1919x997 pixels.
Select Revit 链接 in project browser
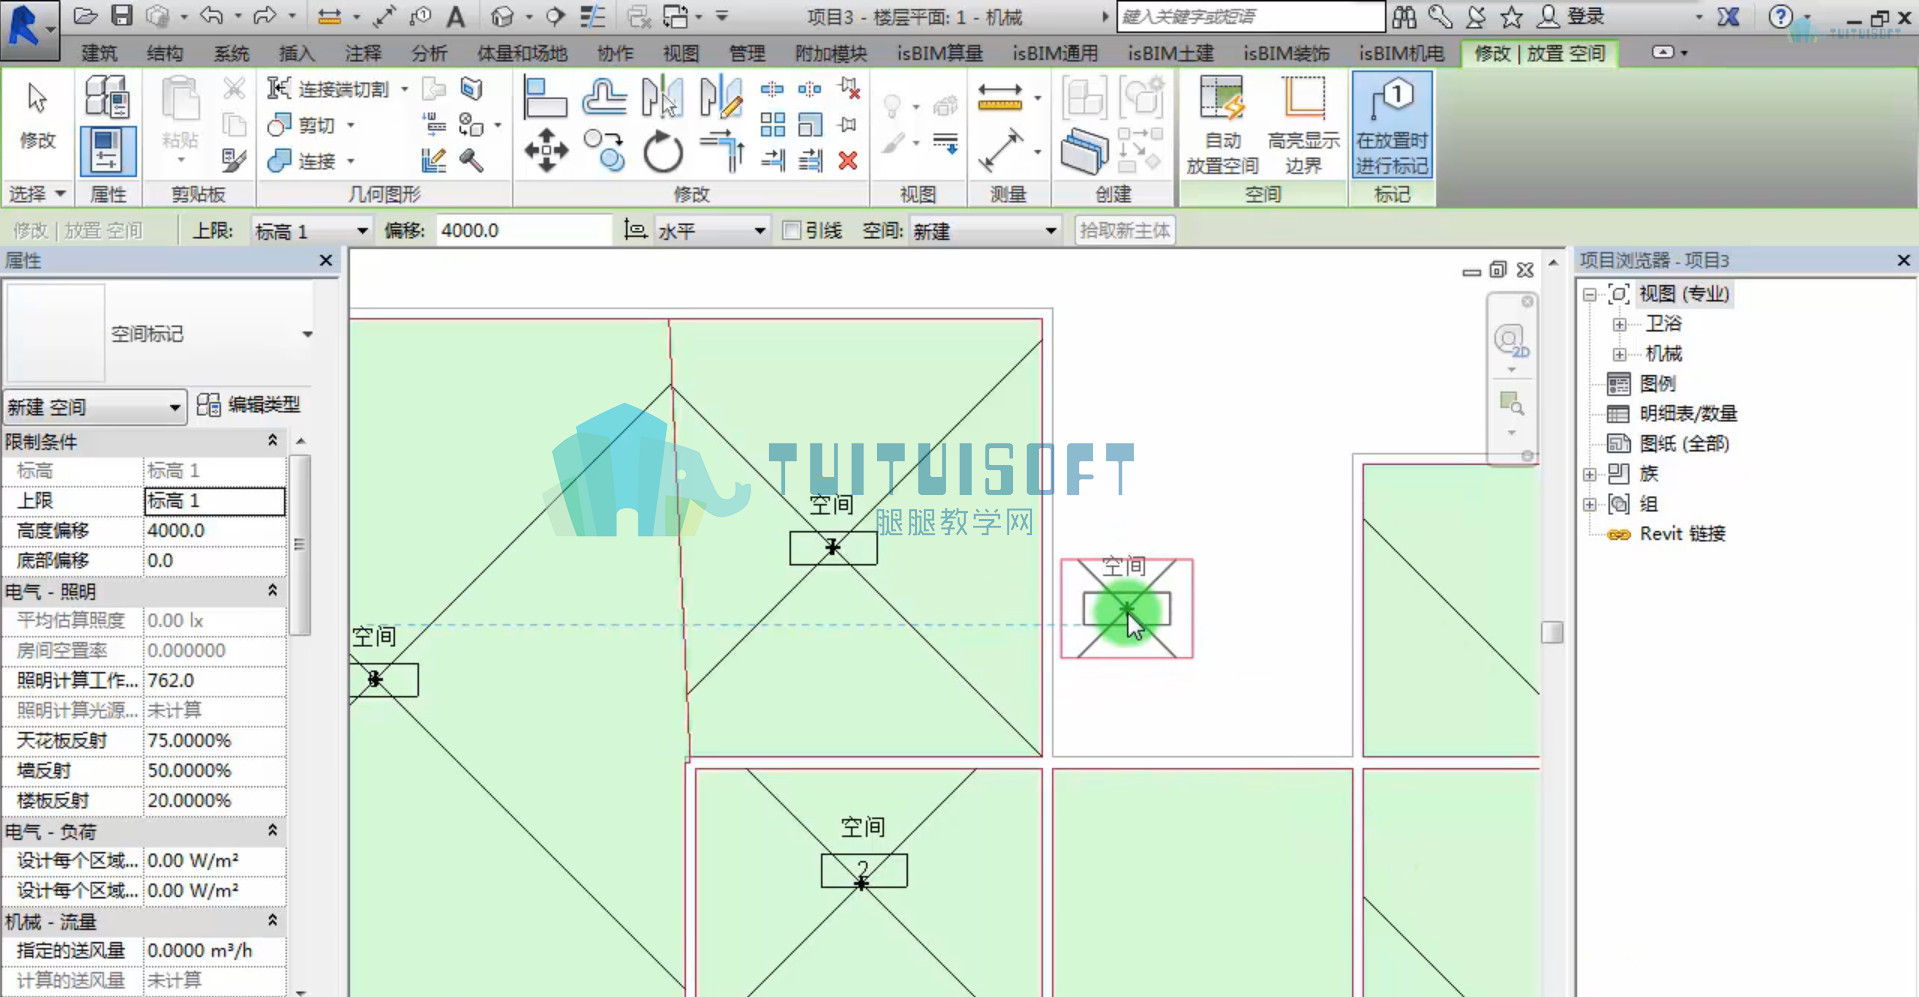[x=1682, y=534]
